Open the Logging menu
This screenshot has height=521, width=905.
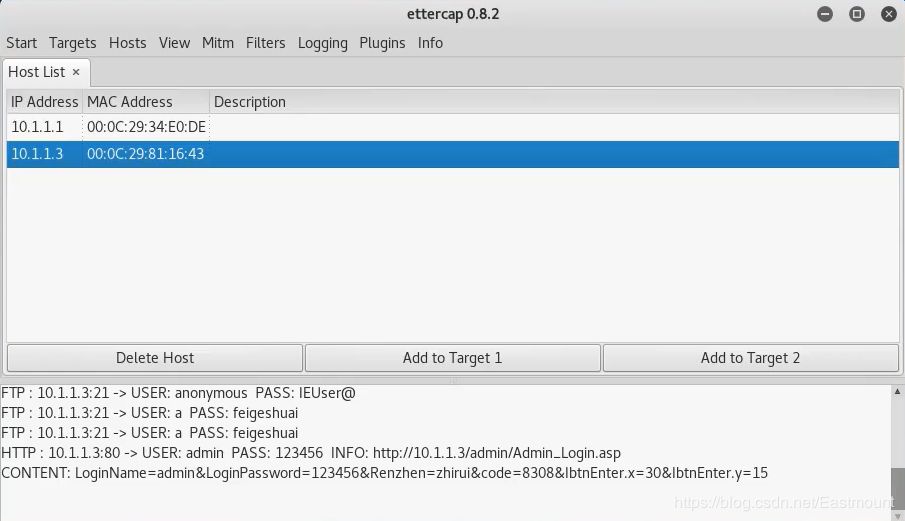(322, 43)
